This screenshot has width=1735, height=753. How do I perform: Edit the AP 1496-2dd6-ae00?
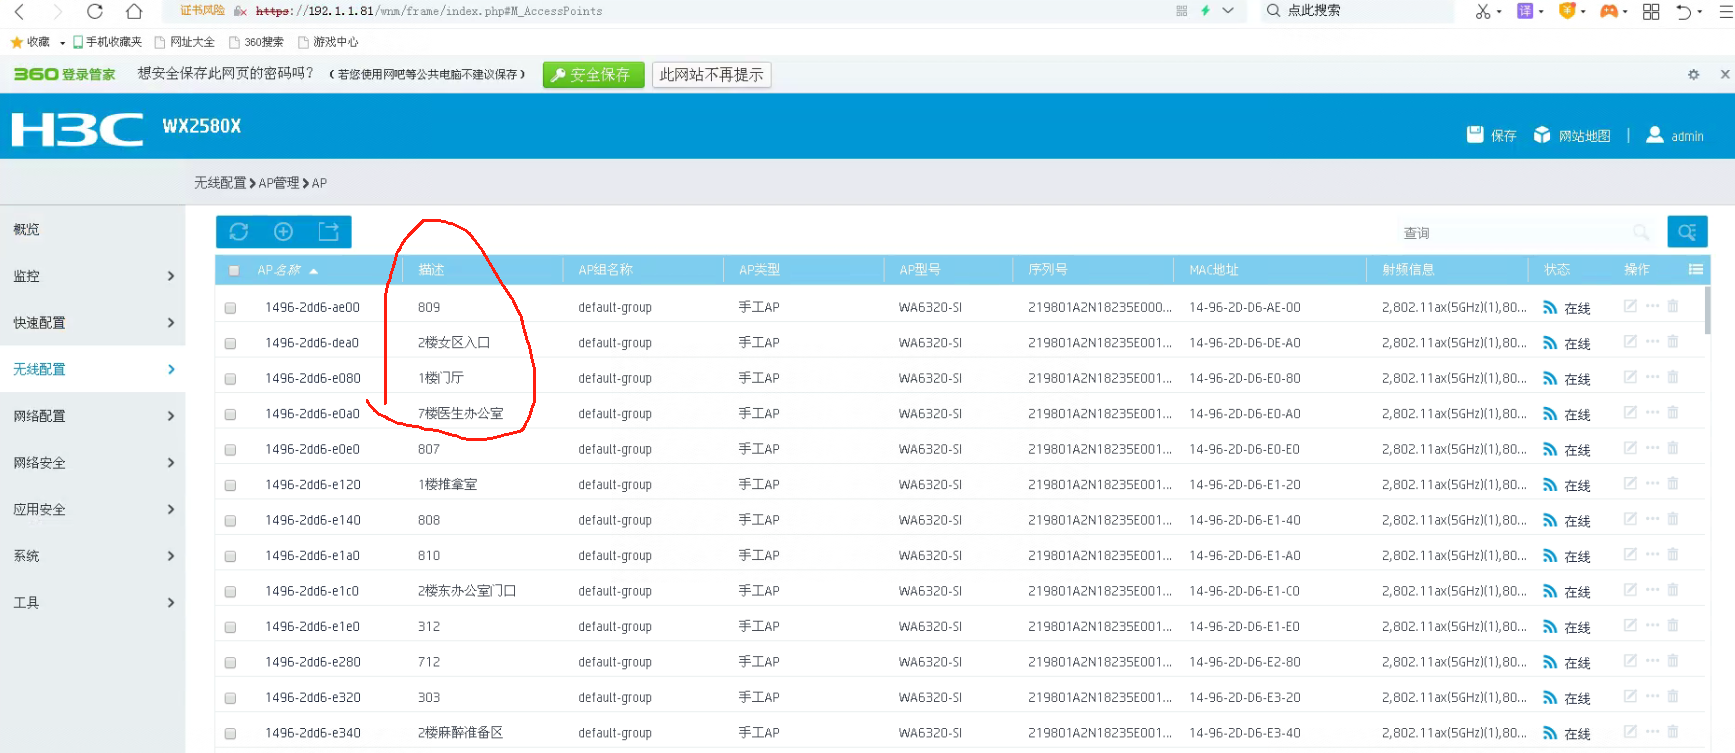click(1630, 306)
